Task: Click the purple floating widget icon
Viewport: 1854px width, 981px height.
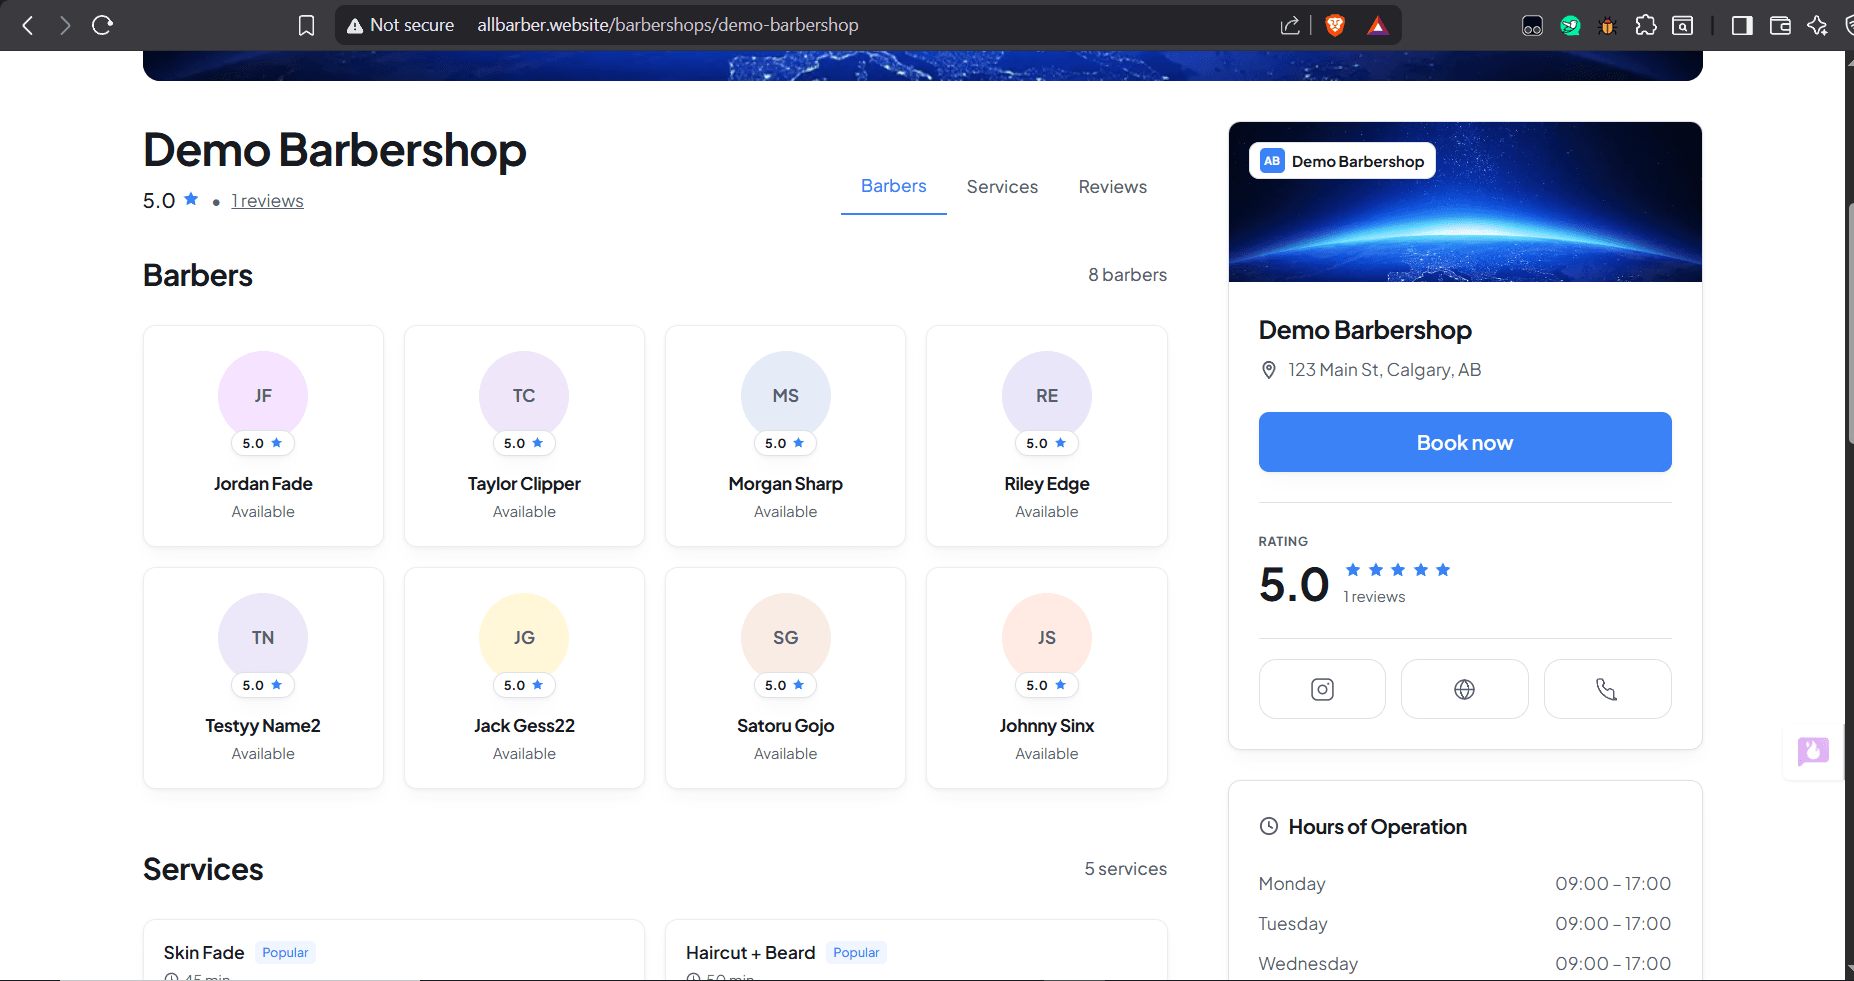Action: click(1813, 751)
